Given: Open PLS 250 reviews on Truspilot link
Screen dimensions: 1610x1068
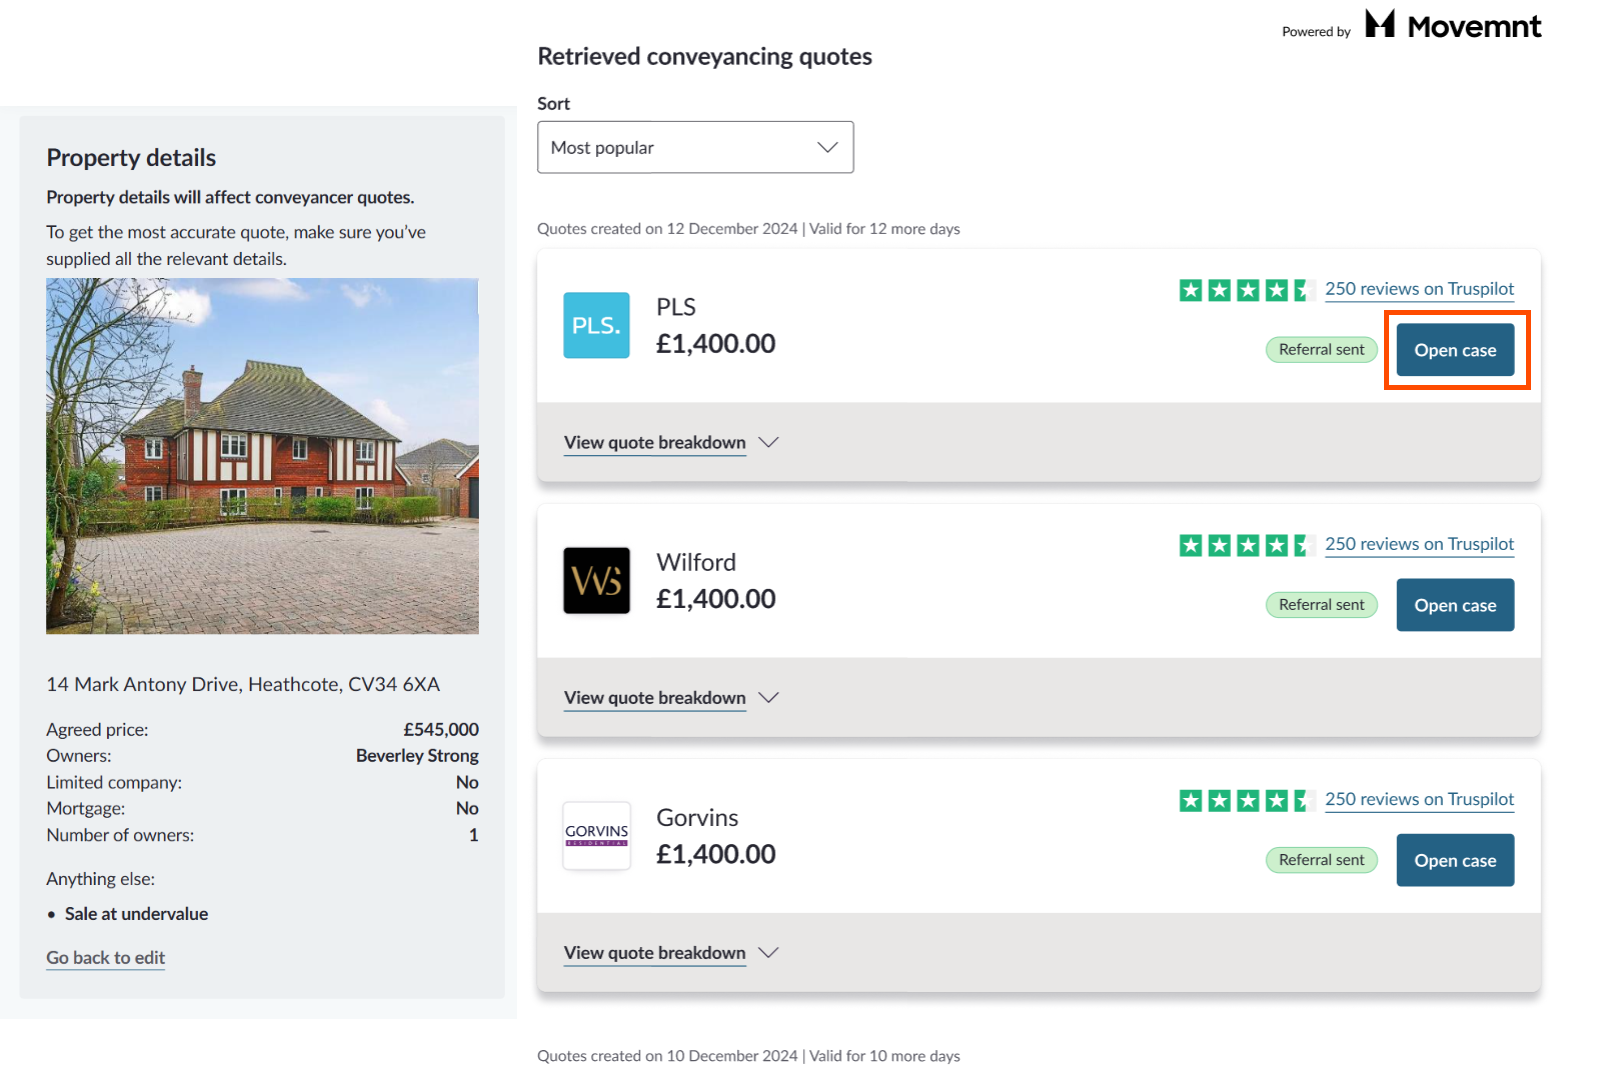Looking at the screenshot, I should (1419, 289).
